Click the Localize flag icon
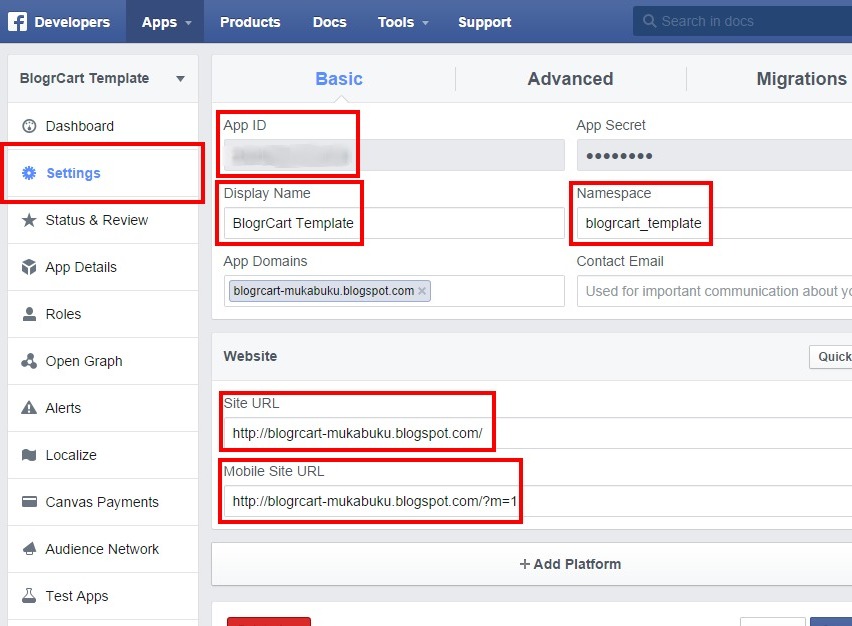 point(29,455)
